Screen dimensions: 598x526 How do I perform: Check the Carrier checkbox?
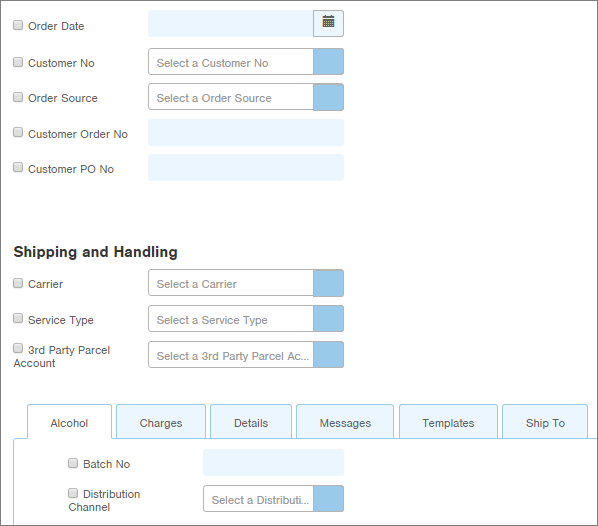coord(18,283)
